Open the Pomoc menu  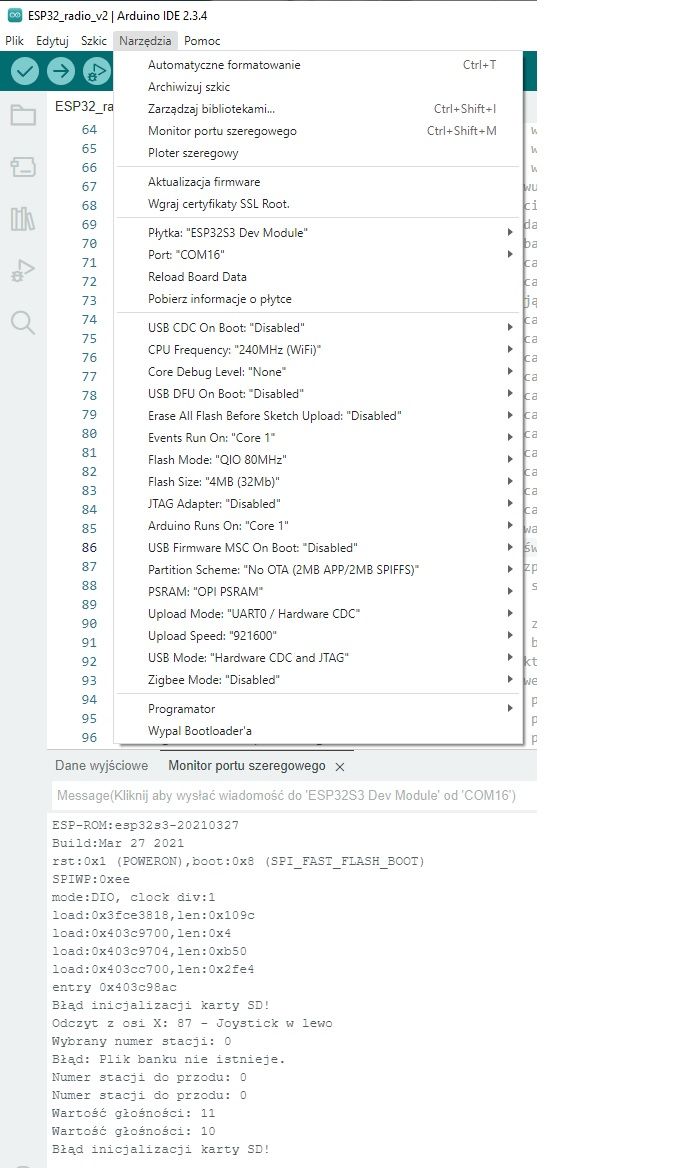(x=202, y=41)
